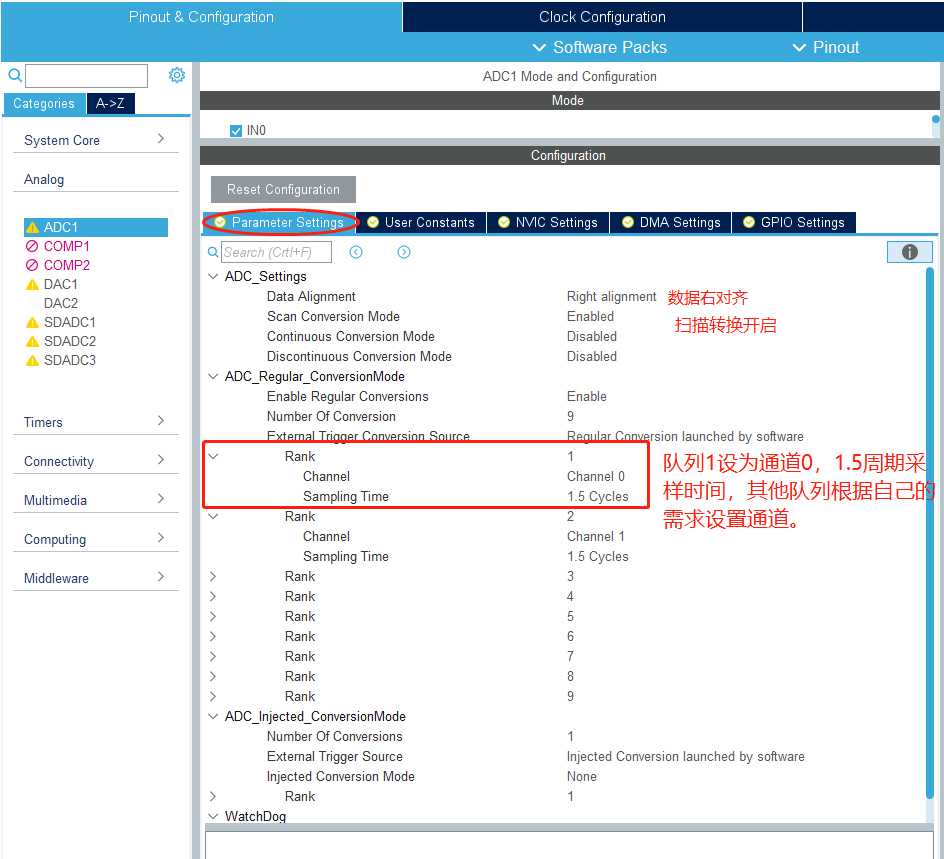Expand the Middleware category
944x859 pixels.
coord(160,577)
